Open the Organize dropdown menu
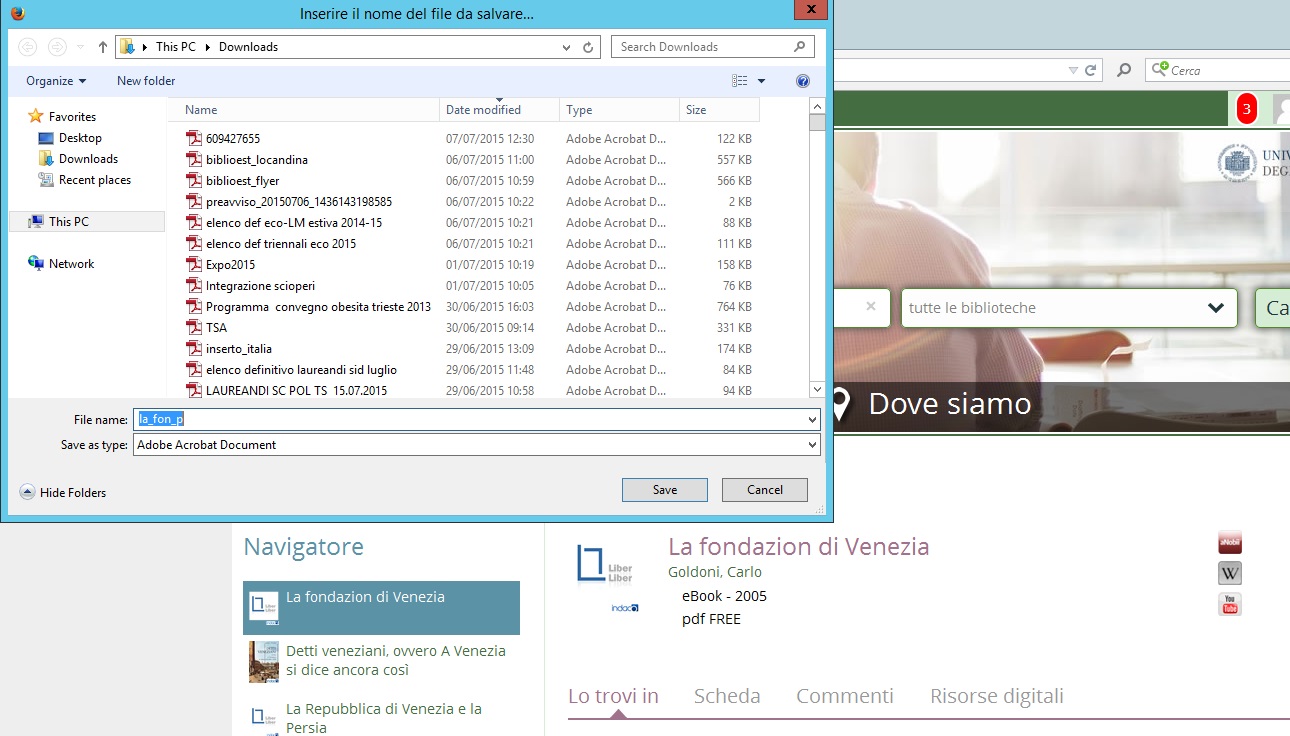This screenshot has width=1290, height=736. click(56, 81)
